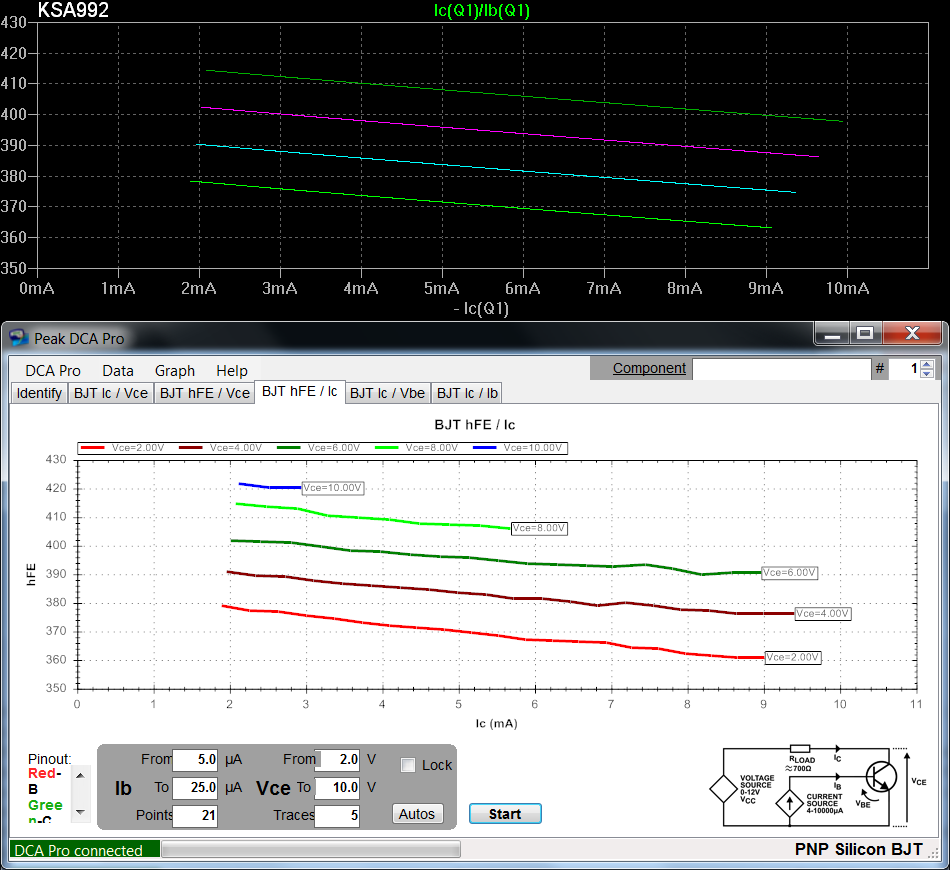Click the window resize grip at corner

pyautogui.click(x=935, y=852)
